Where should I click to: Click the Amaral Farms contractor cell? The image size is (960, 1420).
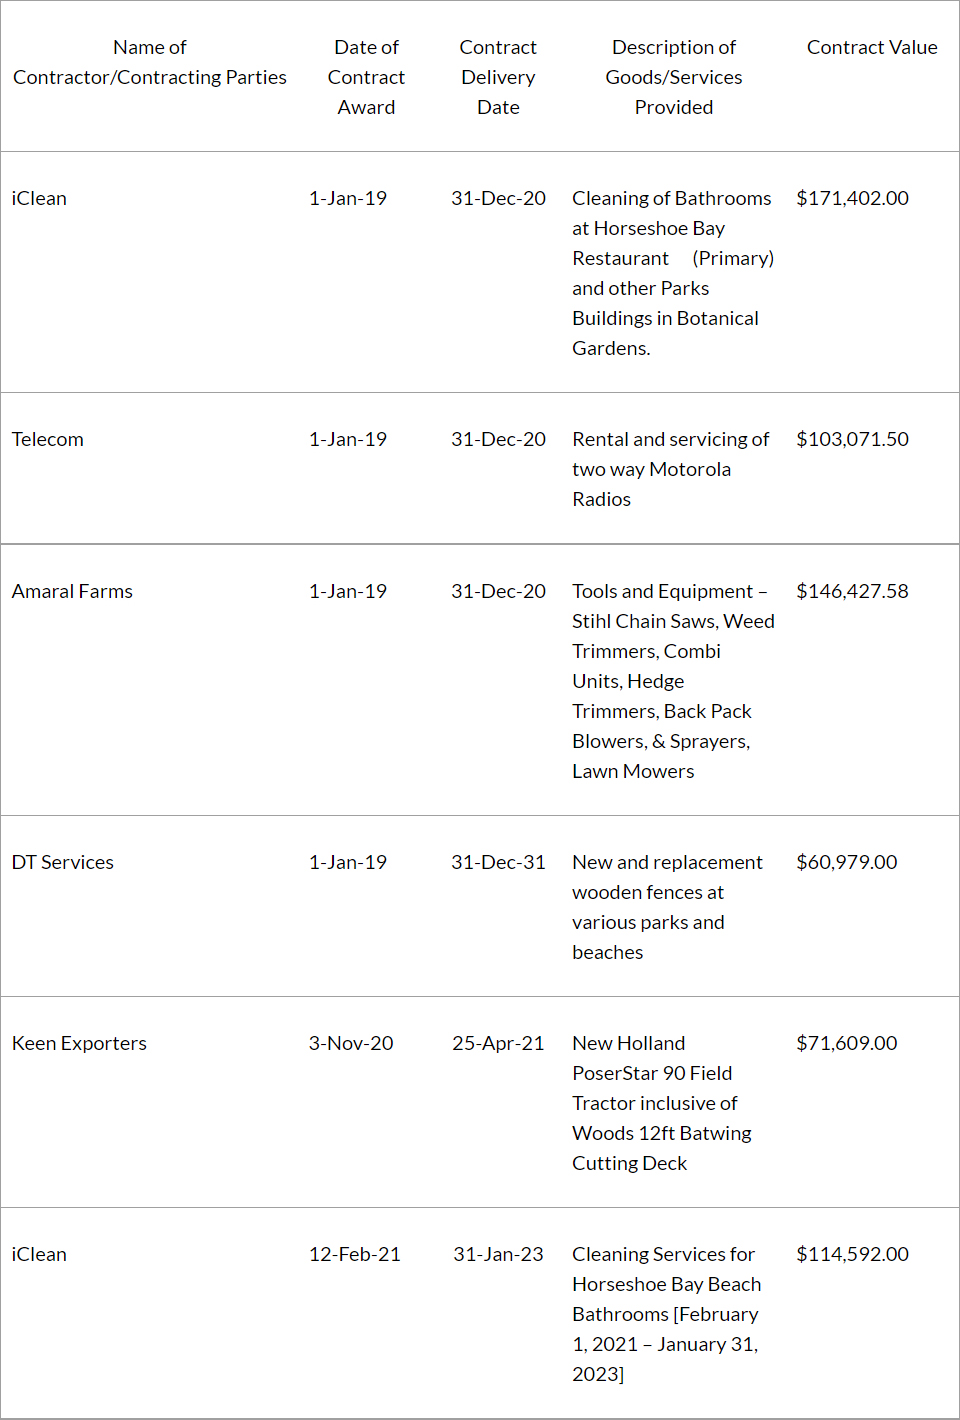(72, 591)
